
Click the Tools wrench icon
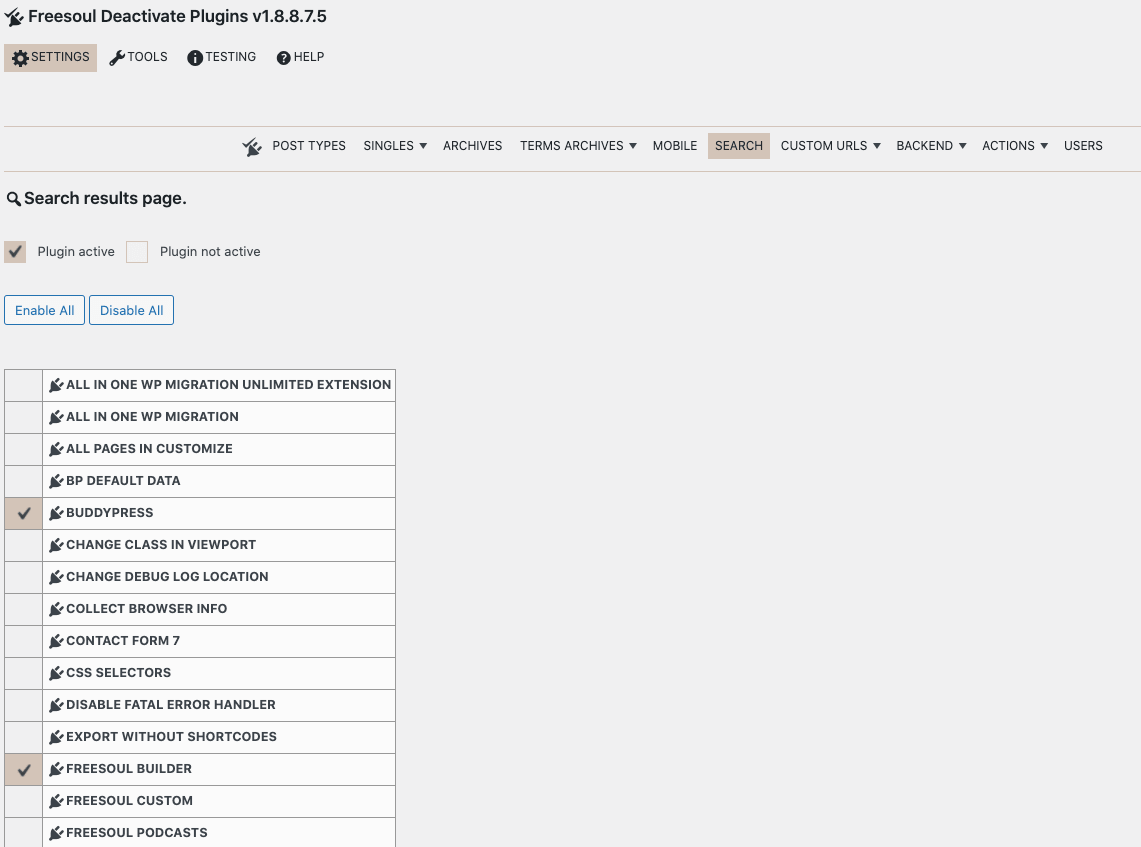pyautogui.click(x=115, y=57)
